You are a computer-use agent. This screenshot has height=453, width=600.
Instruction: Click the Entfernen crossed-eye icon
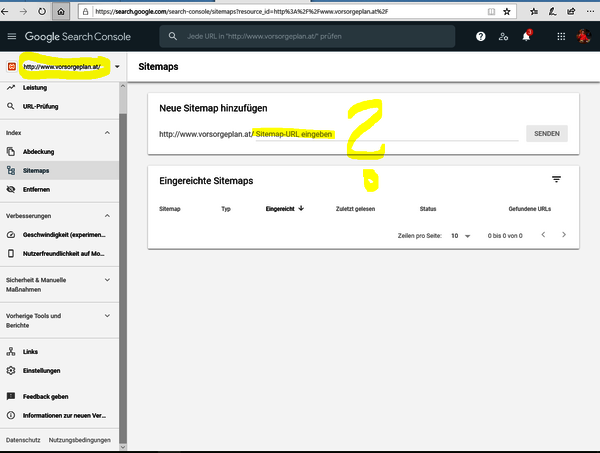pyautogui.click(x=11, y=189)
